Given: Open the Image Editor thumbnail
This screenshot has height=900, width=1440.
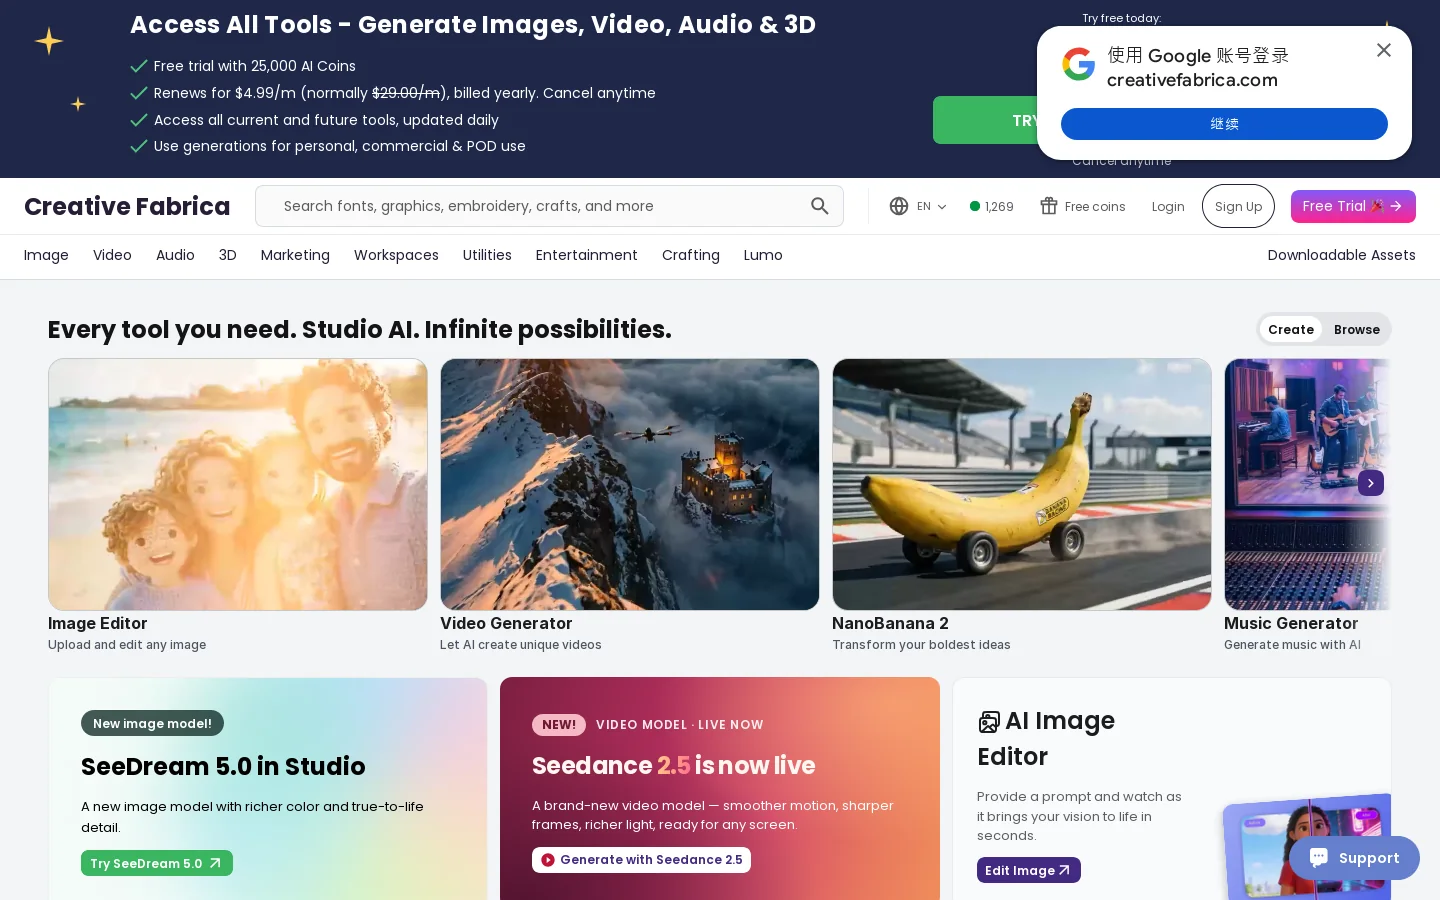Looking at the screenshot, I should pos(238,484).
